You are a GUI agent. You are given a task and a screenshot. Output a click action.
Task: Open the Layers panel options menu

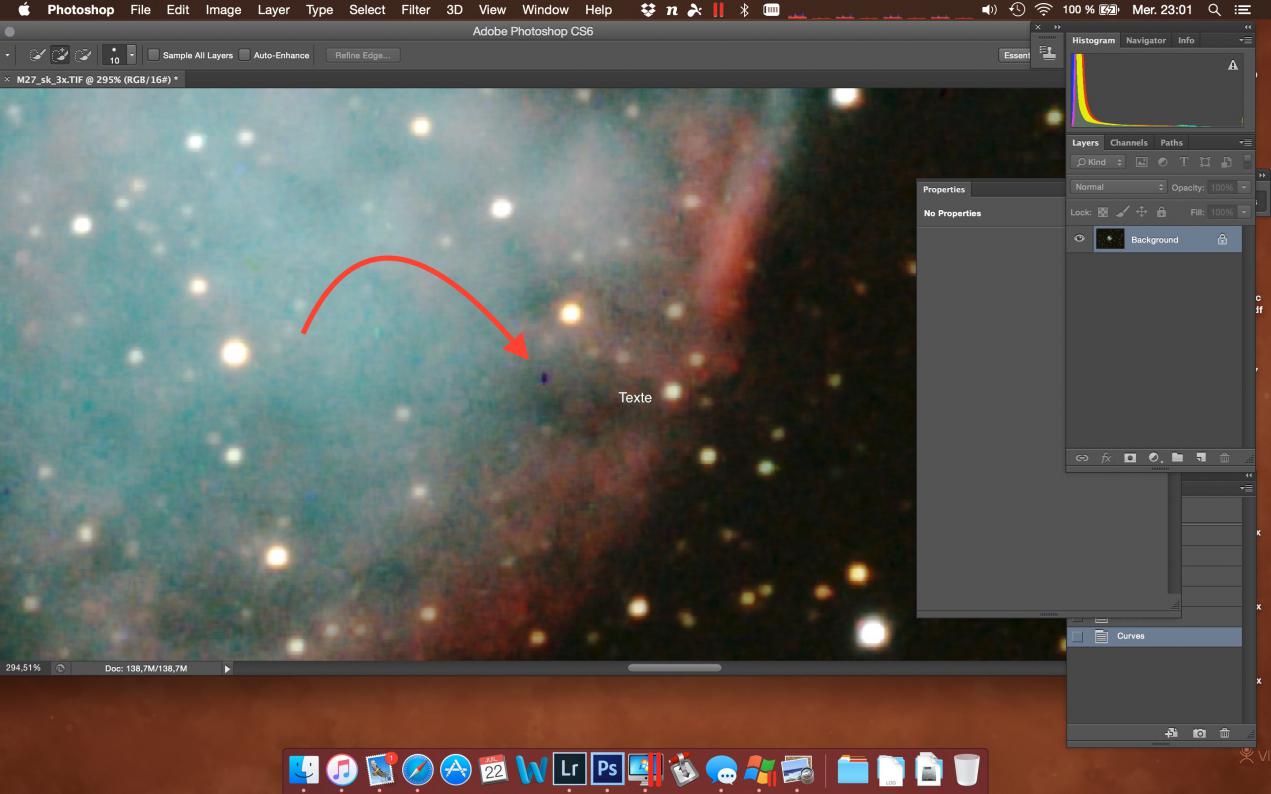[x=1245, y=142]
